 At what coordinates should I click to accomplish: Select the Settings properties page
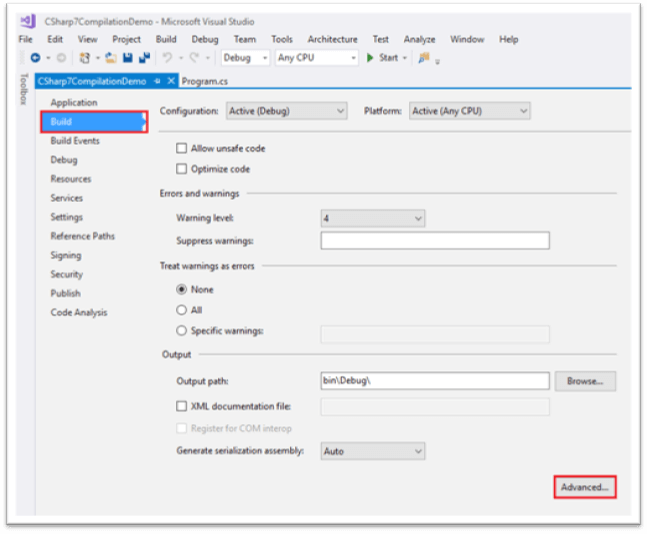66,217
